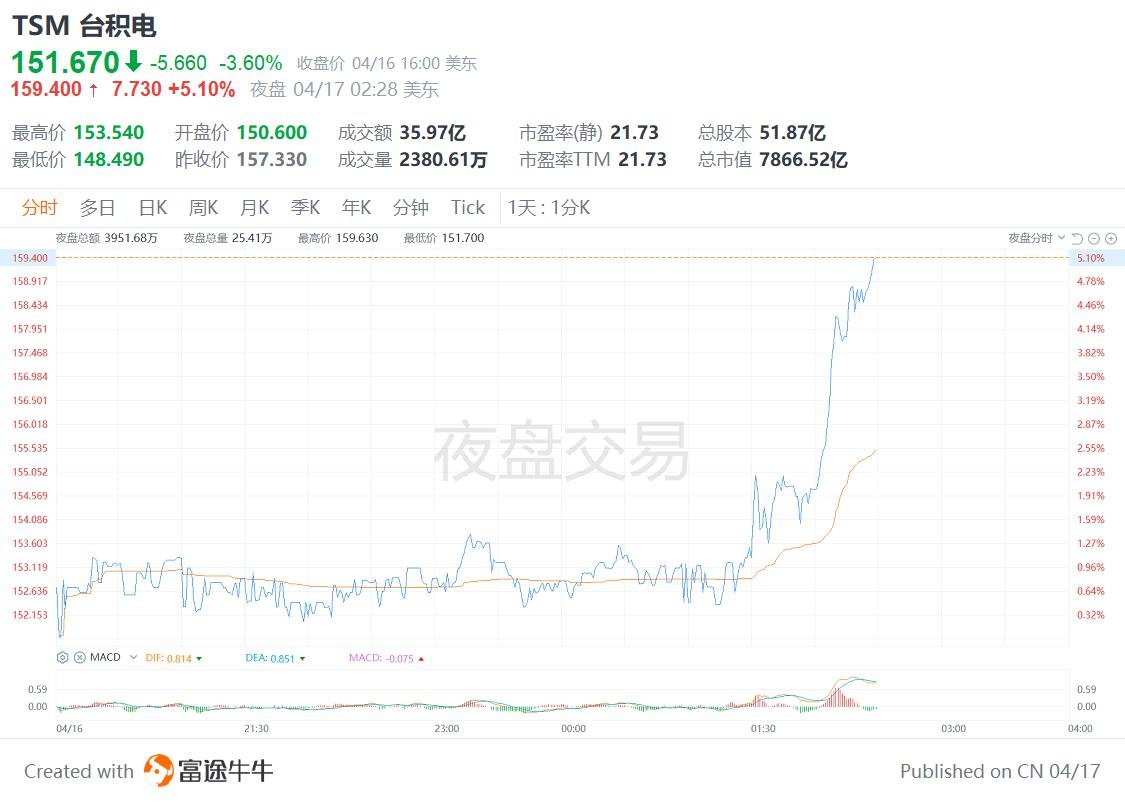
Task: Click Published on CN 04/17 text
Action: [1000, 771]
